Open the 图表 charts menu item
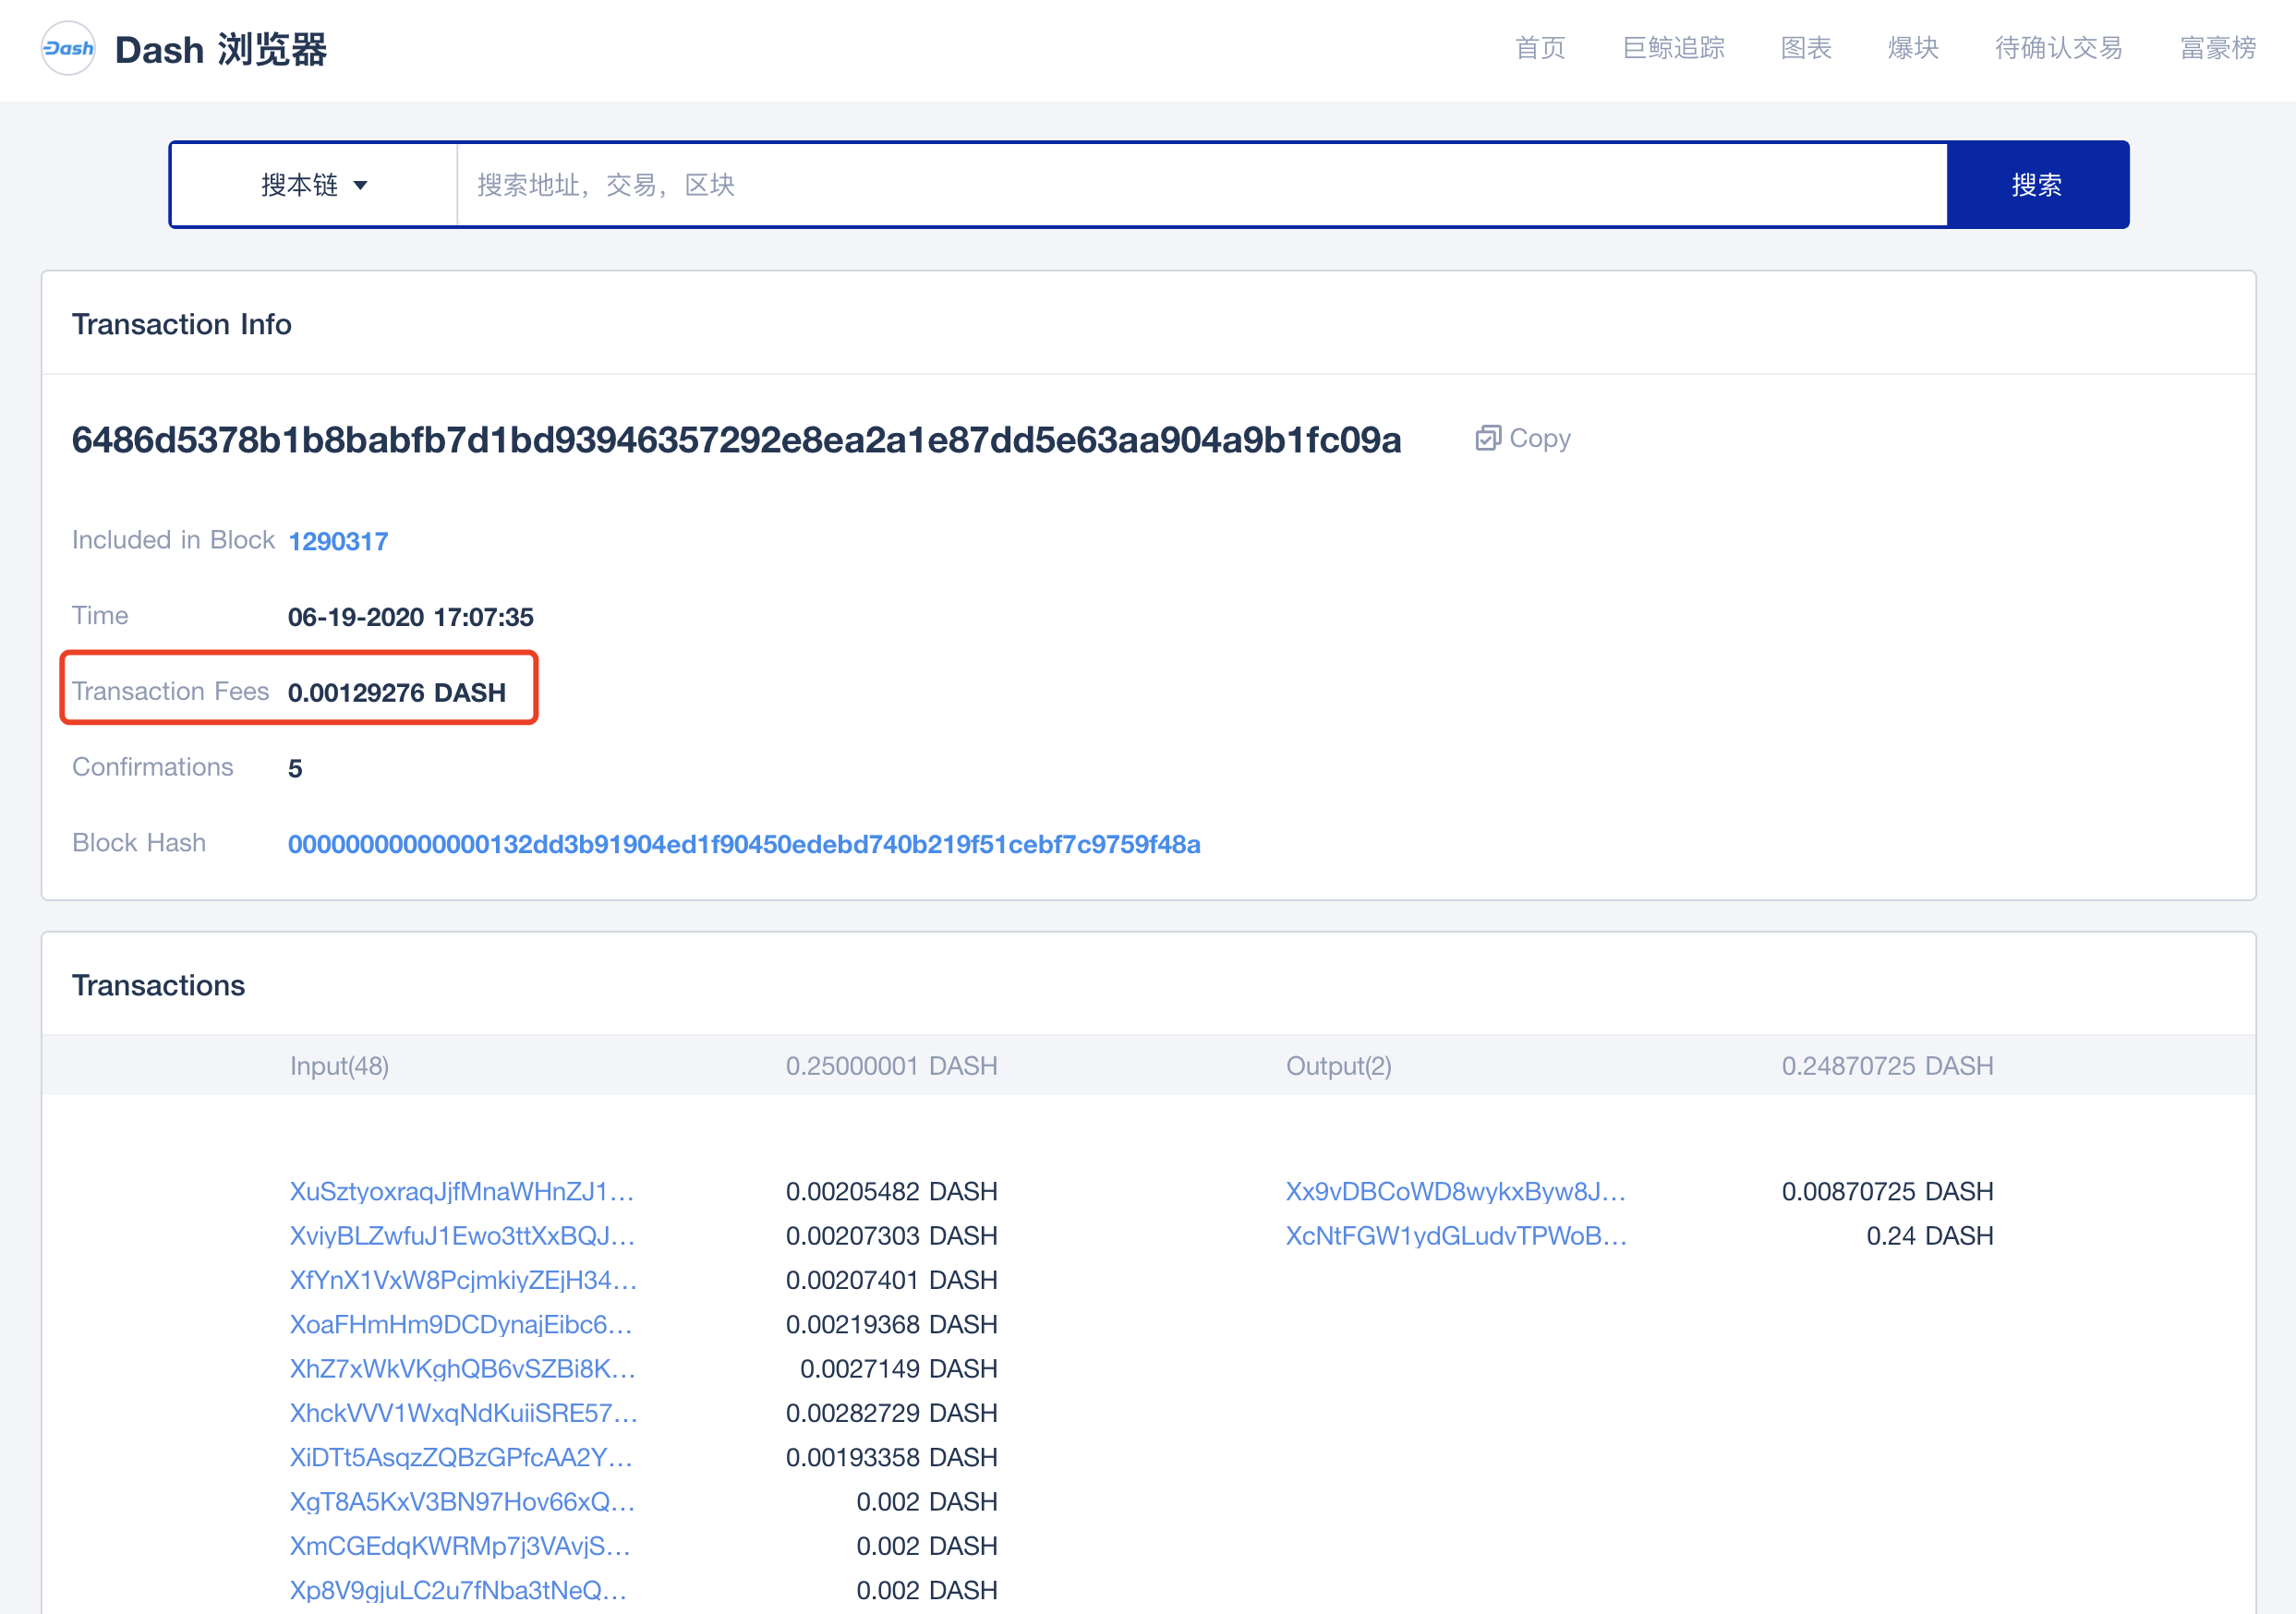This screenshot has width=2296, height=1614. point(1806,48)
